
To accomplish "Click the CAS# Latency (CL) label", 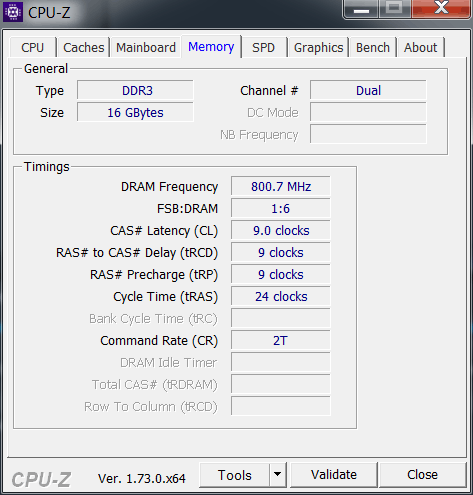I will click(164, 231).
